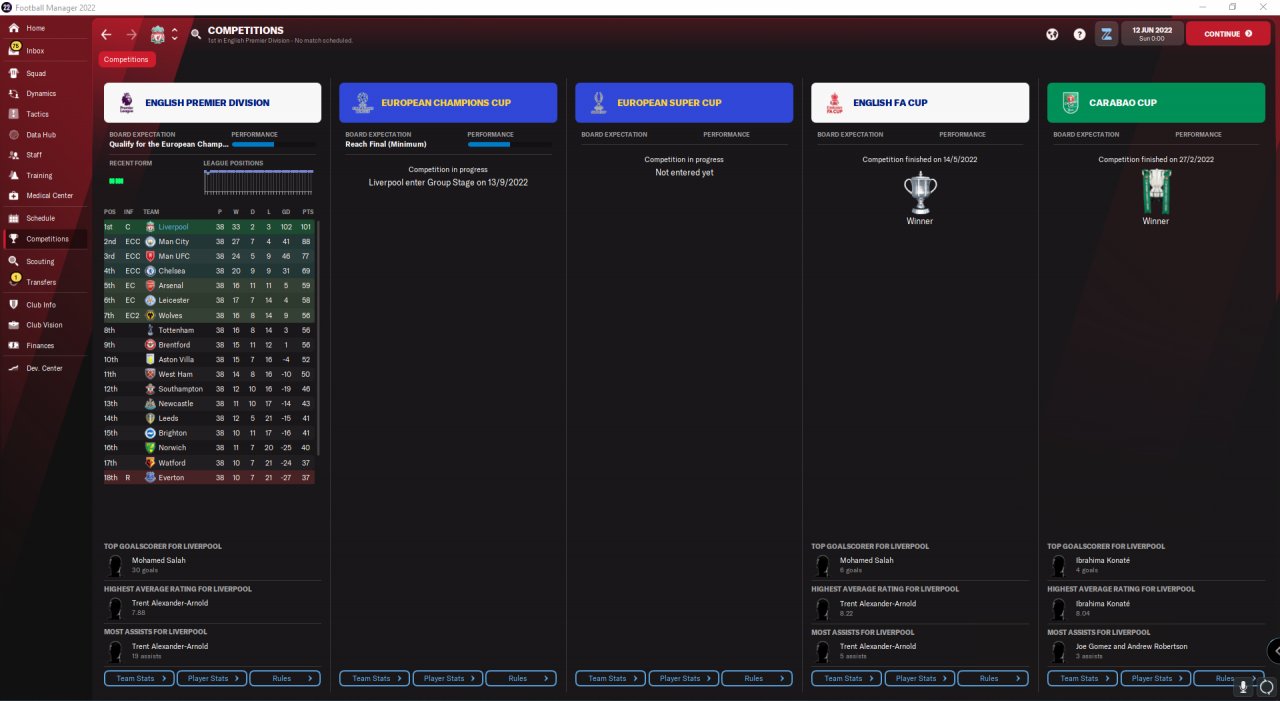Click the FA Cup winner trophy image
Viewport: 1280px width, 701px height.
coord(920,192)
